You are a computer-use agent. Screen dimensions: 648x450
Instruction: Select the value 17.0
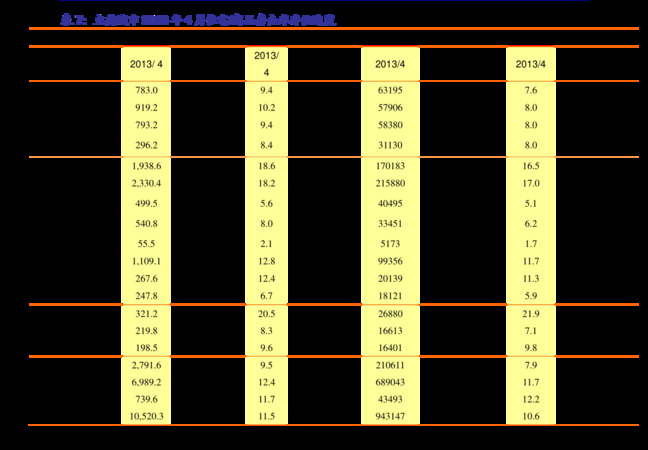(531, 183)
